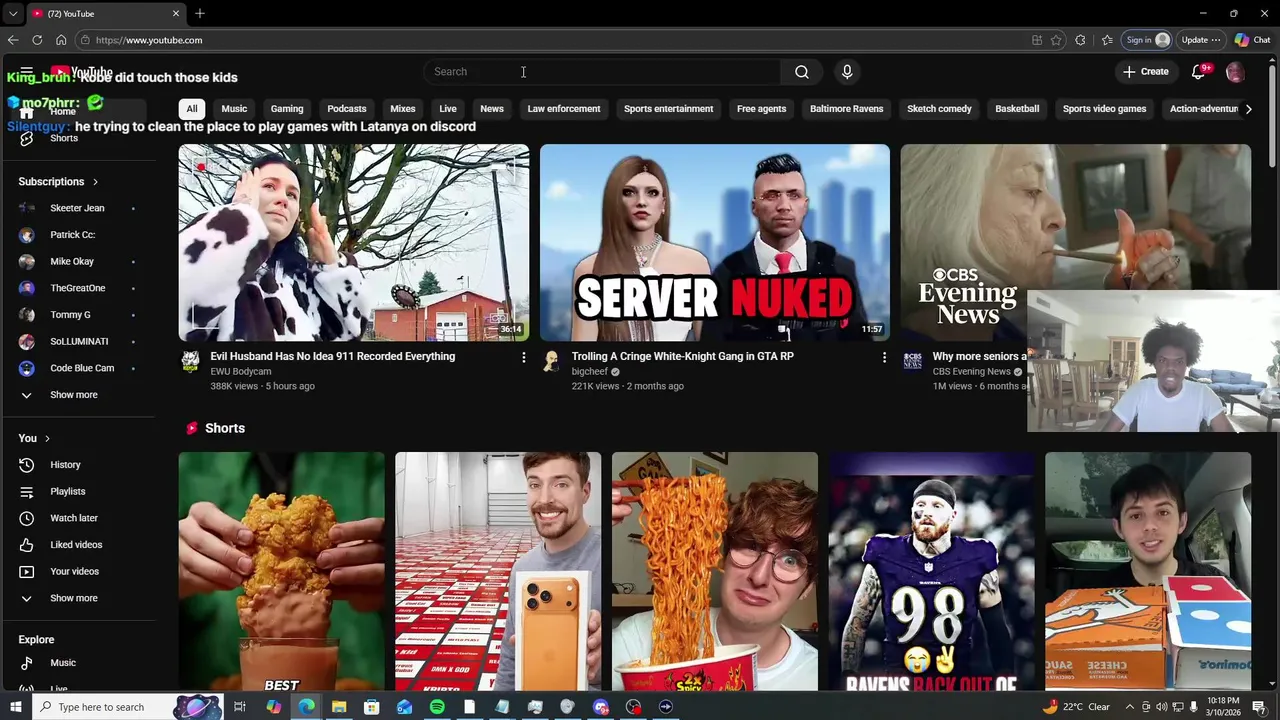This screenshot has width=1280, height=720.
Task: Open options menu for Trolling GTA RP video
Action: [x=884, y=357]
